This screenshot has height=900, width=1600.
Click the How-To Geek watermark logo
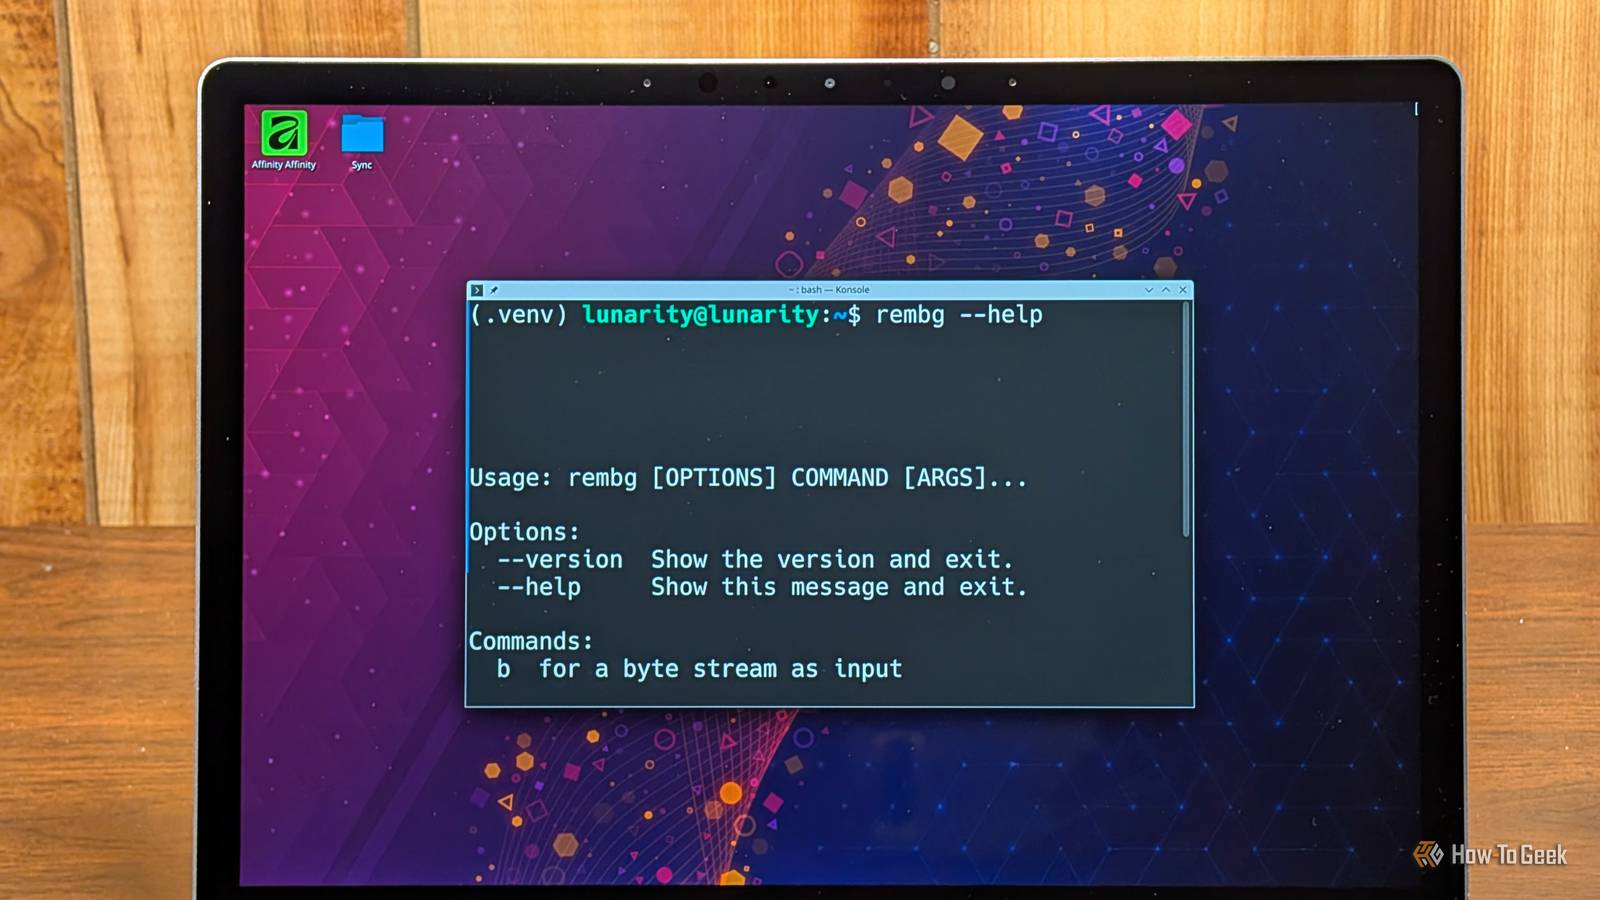coord(1490,855)
